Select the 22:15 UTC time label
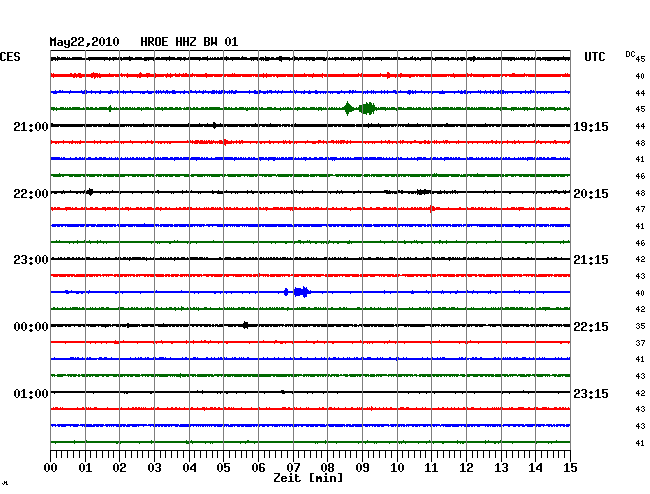The image size is (650, 494). [591, 327]
